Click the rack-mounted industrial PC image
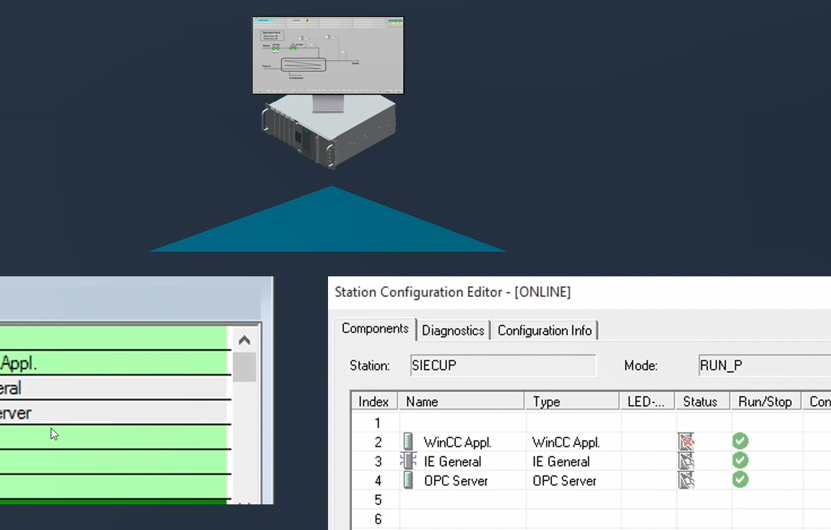The width and height of the screenshot is (831, 530). tap(328, 132)
